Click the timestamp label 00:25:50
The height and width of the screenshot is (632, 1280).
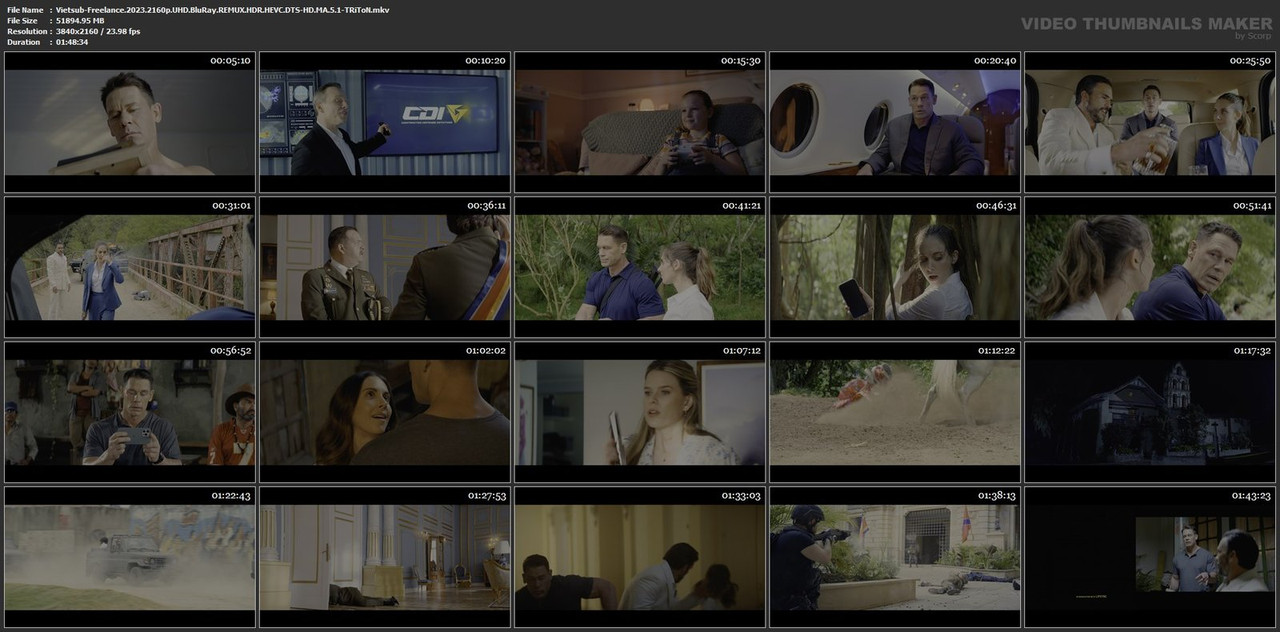tap(1250, 61)
